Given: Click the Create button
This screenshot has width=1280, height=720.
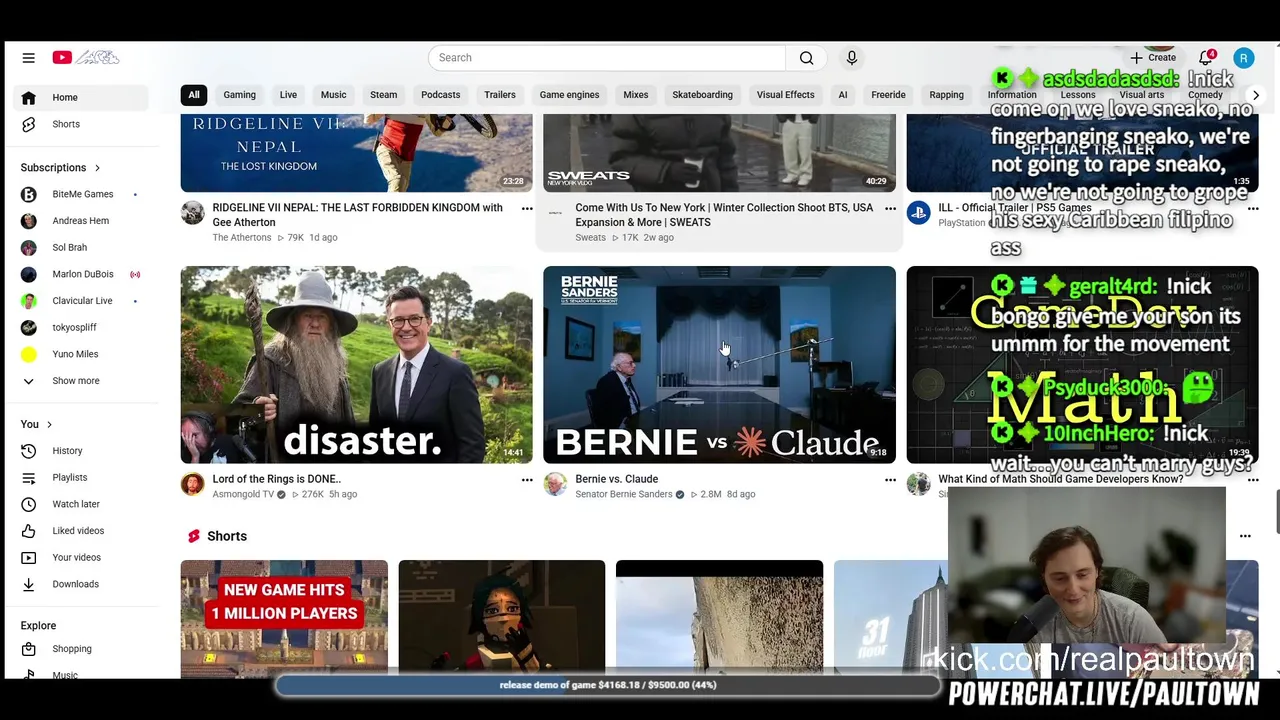Looking at the screenshot, I should [1153, 58].
